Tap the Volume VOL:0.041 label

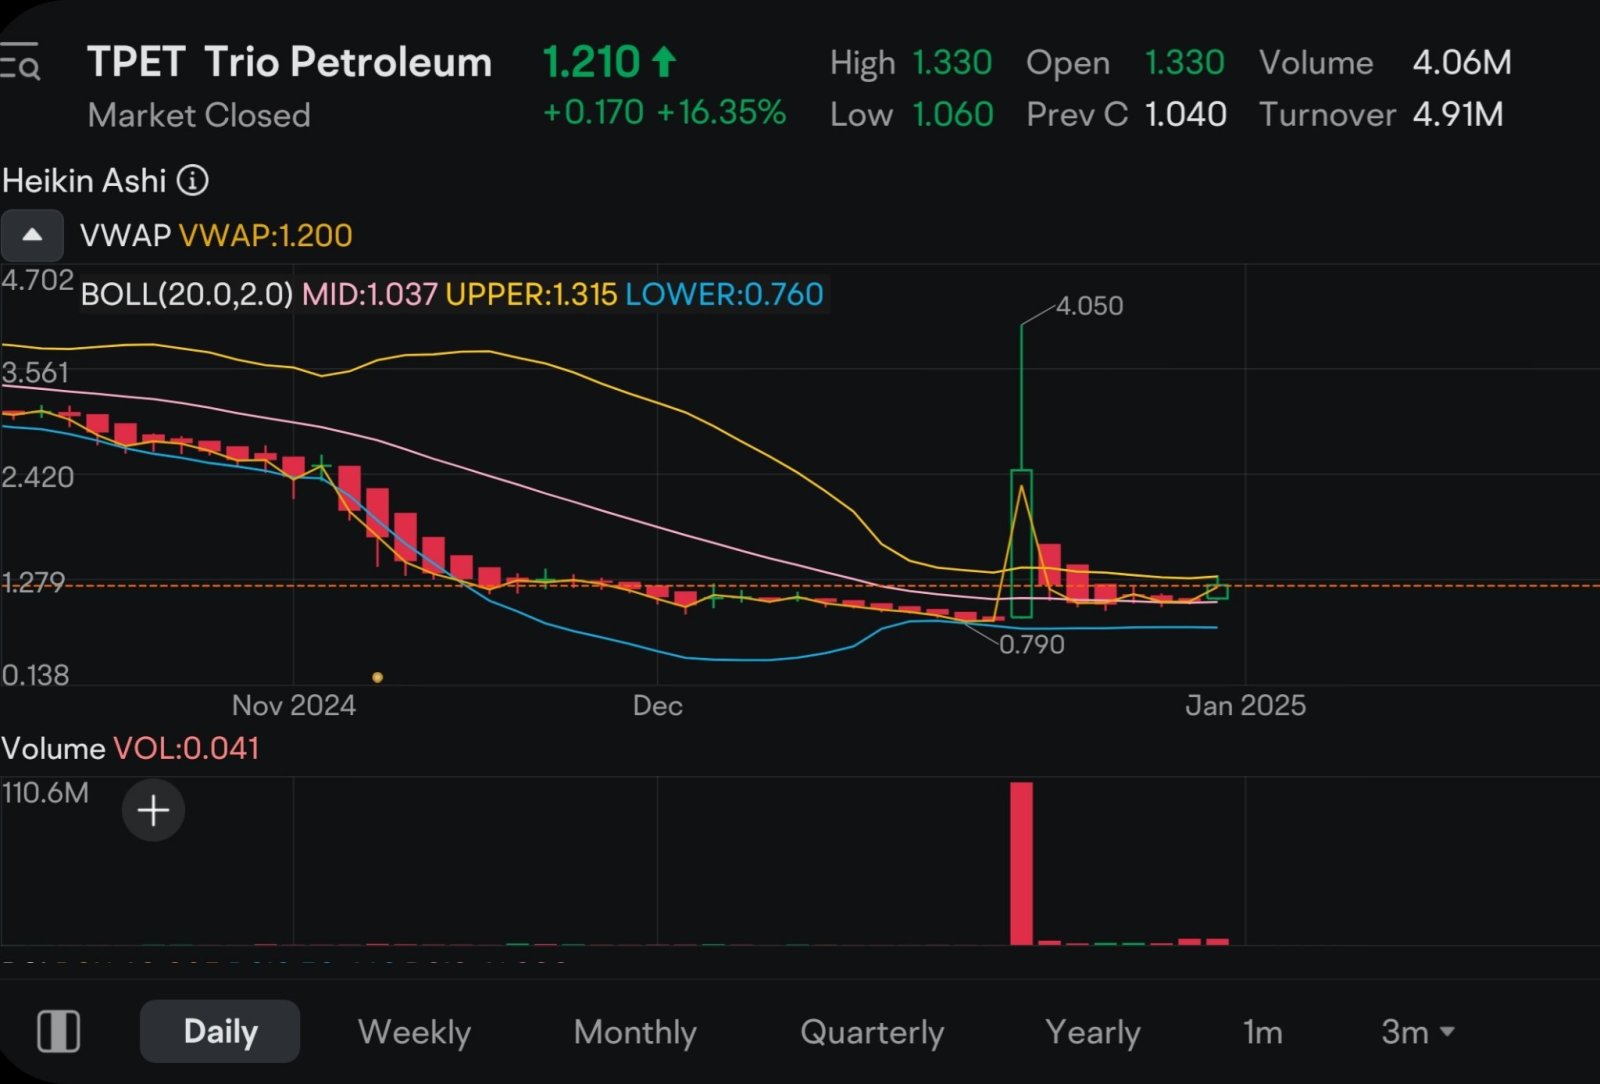[x=131, y=748]
